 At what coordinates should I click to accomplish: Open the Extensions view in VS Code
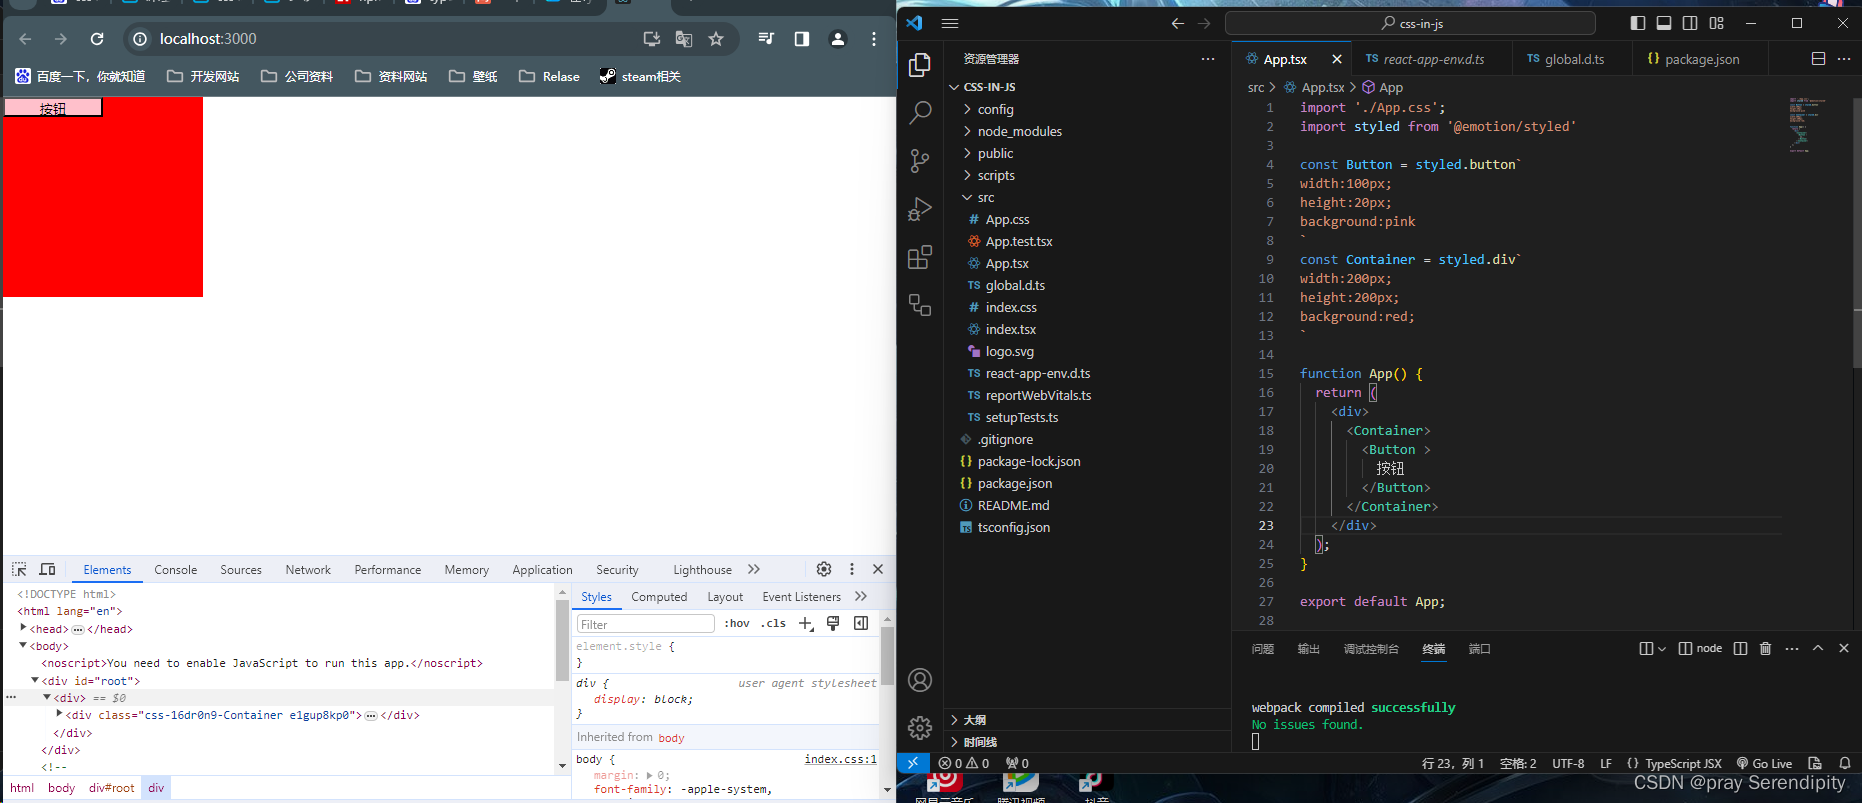pos(920,257)
